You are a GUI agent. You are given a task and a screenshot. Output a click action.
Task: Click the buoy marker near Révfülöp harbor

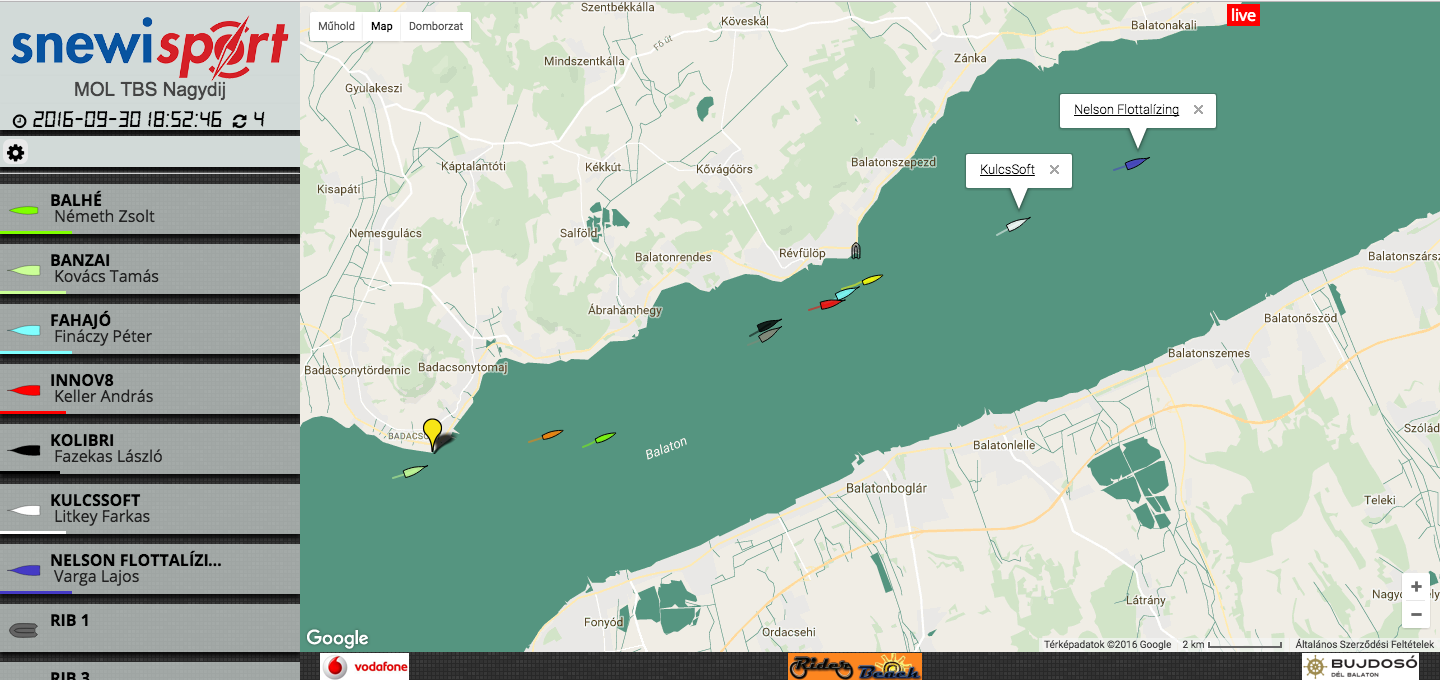(854, 250)
